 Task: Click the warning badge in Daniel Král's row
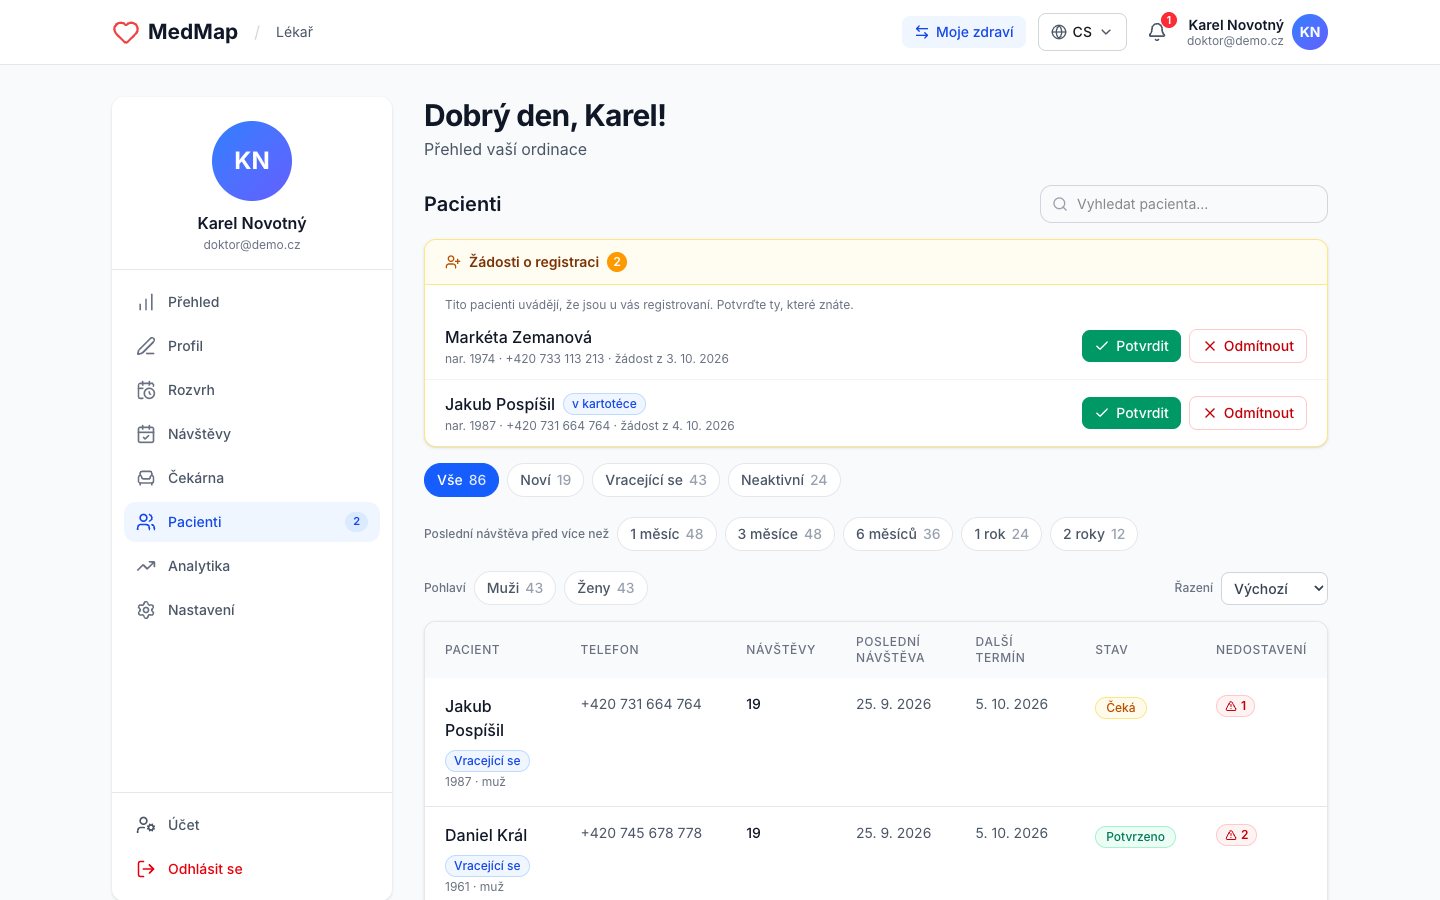(x=1236, y=835)
